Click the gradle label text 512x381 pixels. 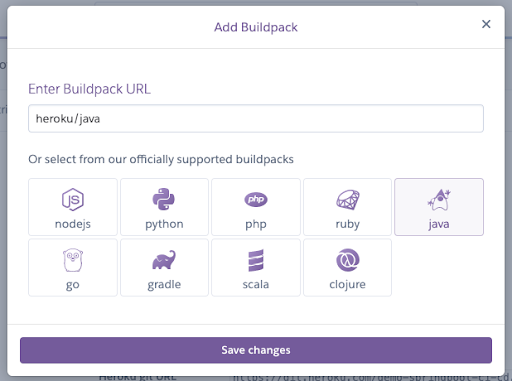point(164,285)
